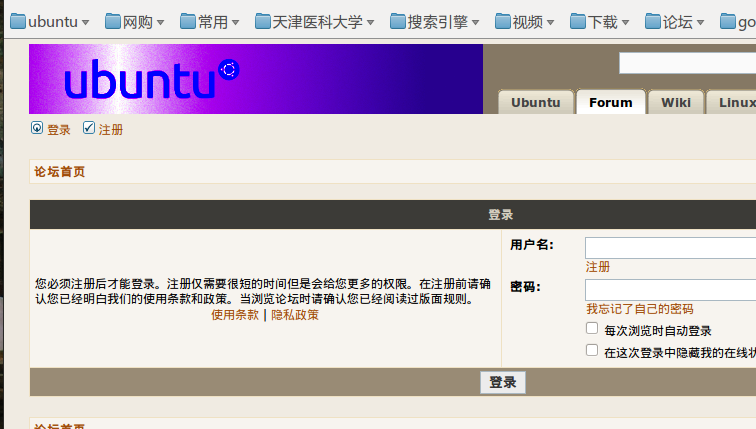The height and width of the screenshot is (429, 756).
Task: Expand the ubuntu bookmarks dropdown arrow
Action: click(85, 23)
